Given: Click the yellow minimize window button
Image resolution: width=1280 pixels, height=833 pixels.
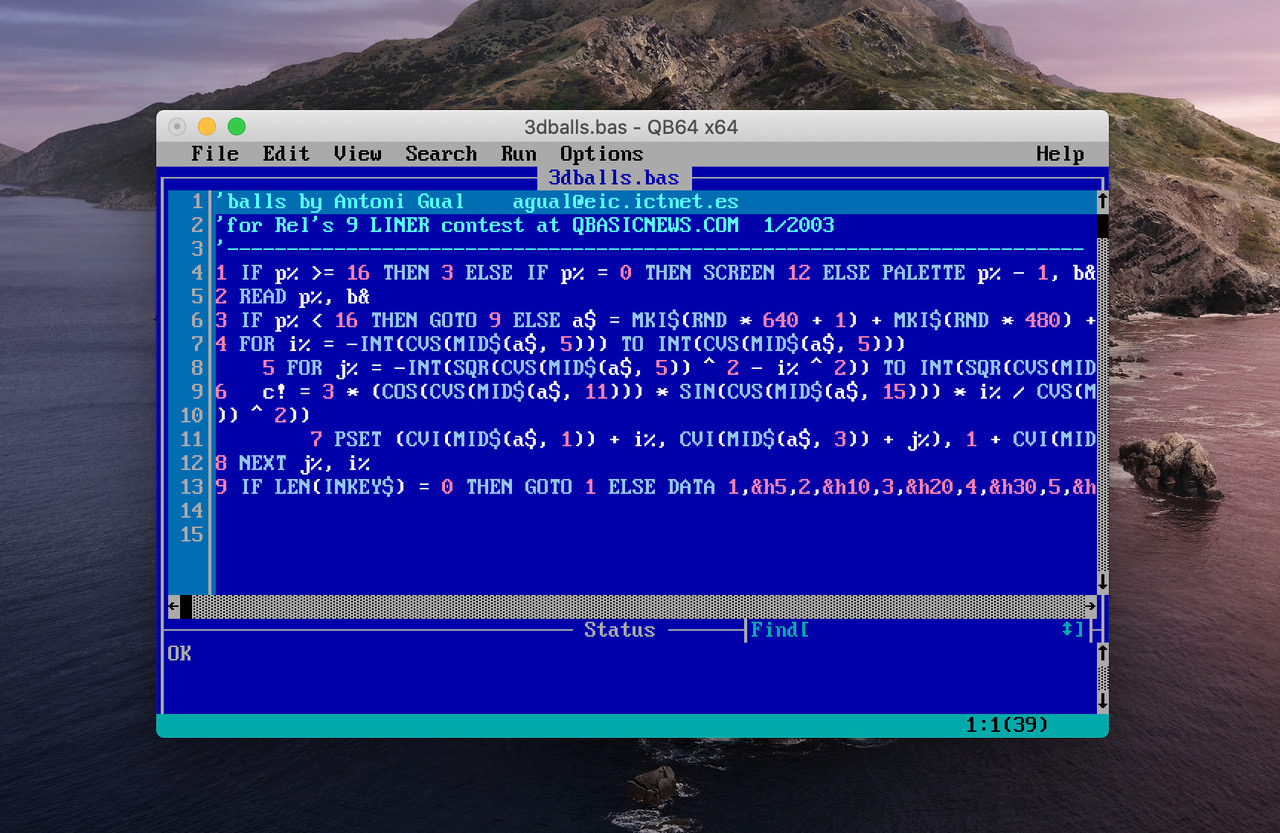Looking at the screenshot, I should 207,127.
